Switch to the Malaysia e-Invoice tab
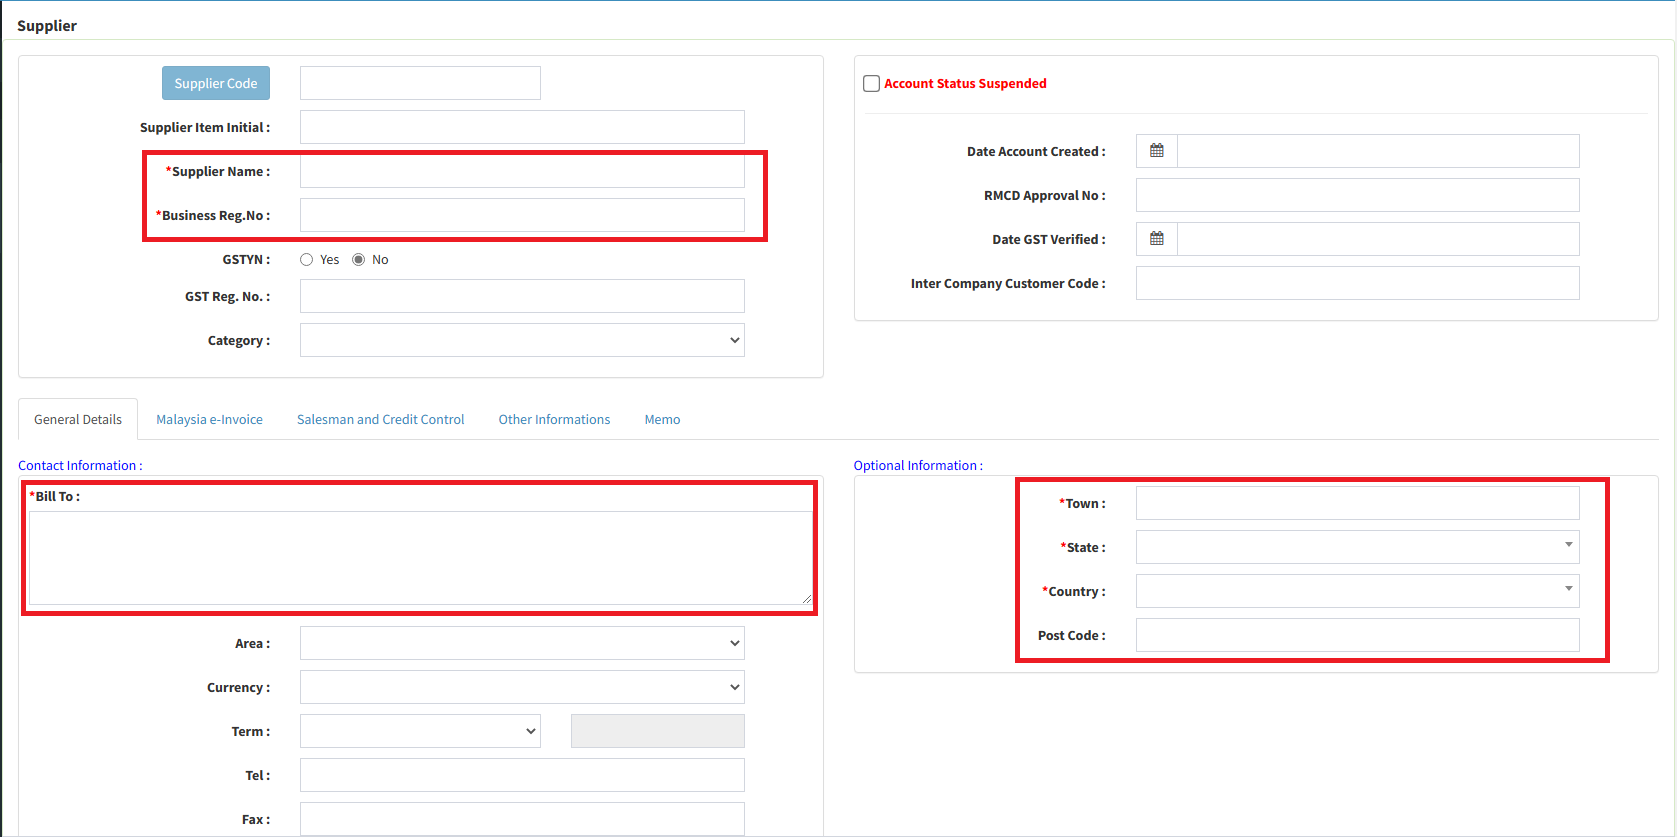 tap(209, 420)
